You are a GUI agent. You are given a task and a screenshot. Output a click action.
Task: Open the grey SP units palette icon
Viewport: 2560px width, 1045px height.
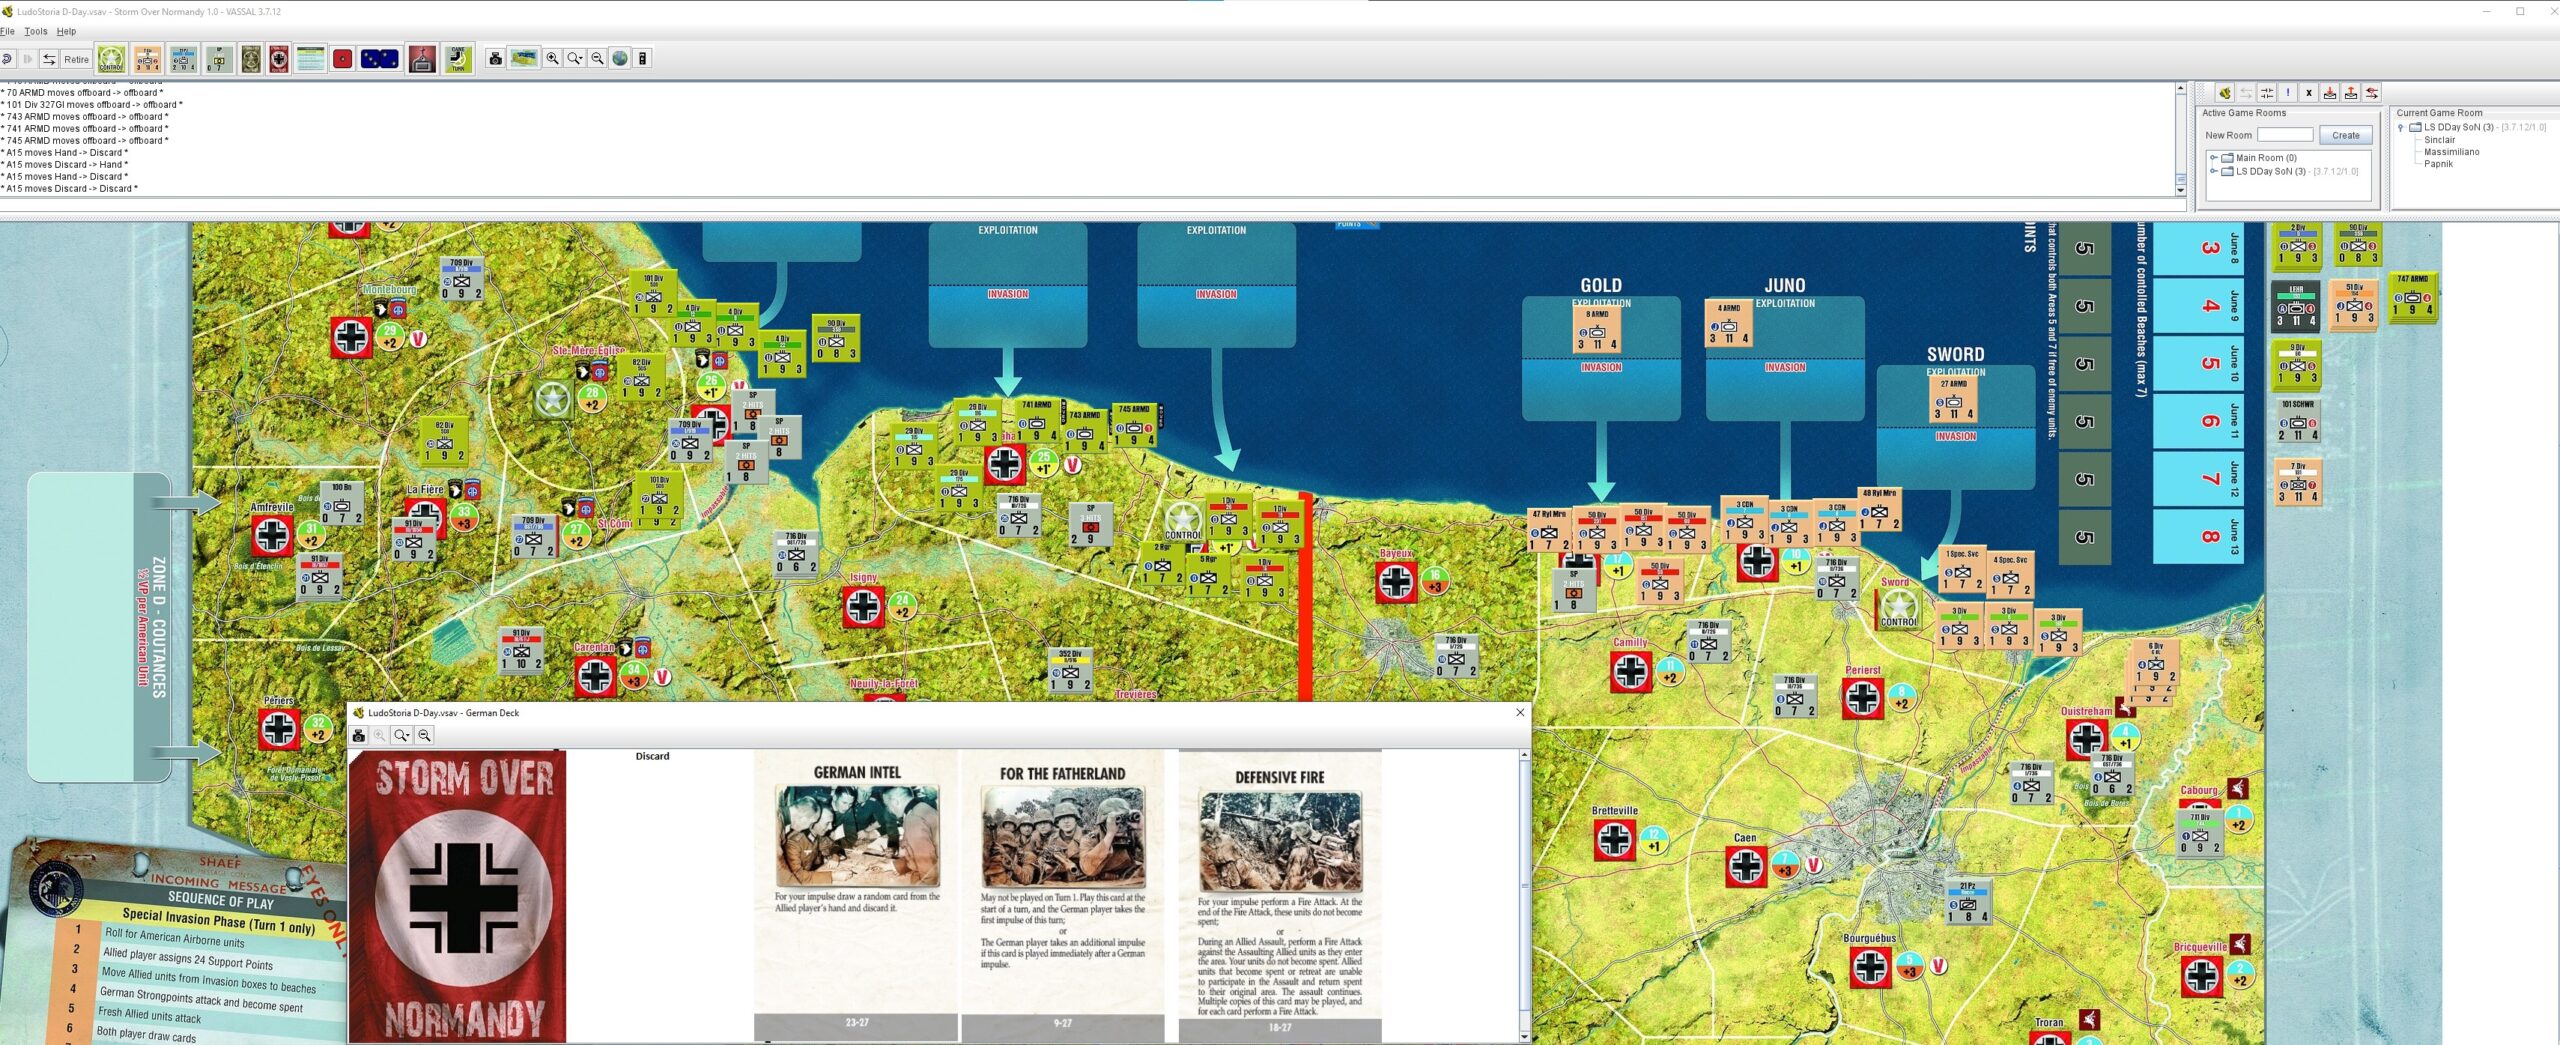(219, 59)
